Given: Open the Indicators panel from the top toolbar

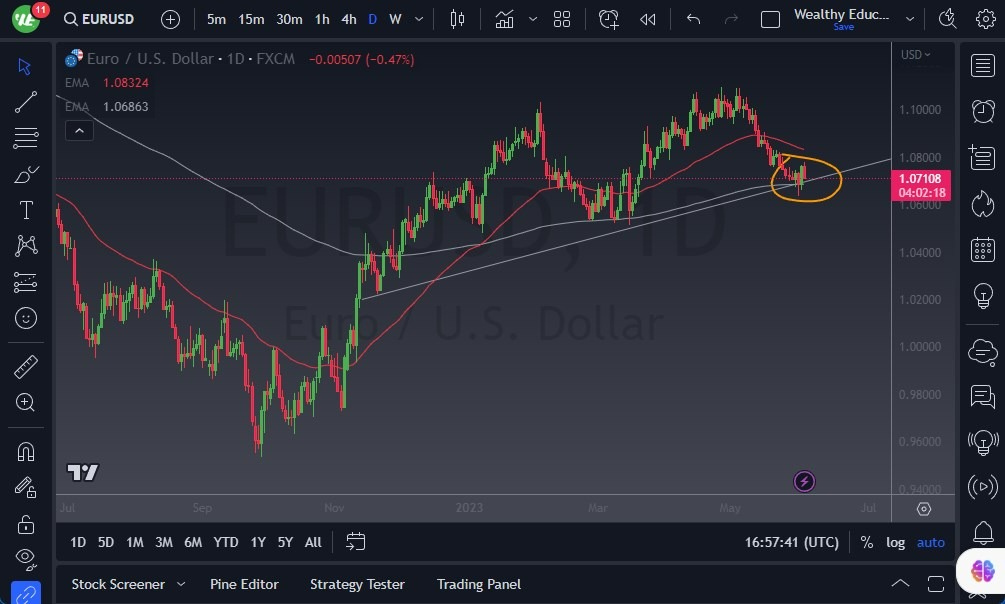Looking at the screenshot, I should [504, 18].
